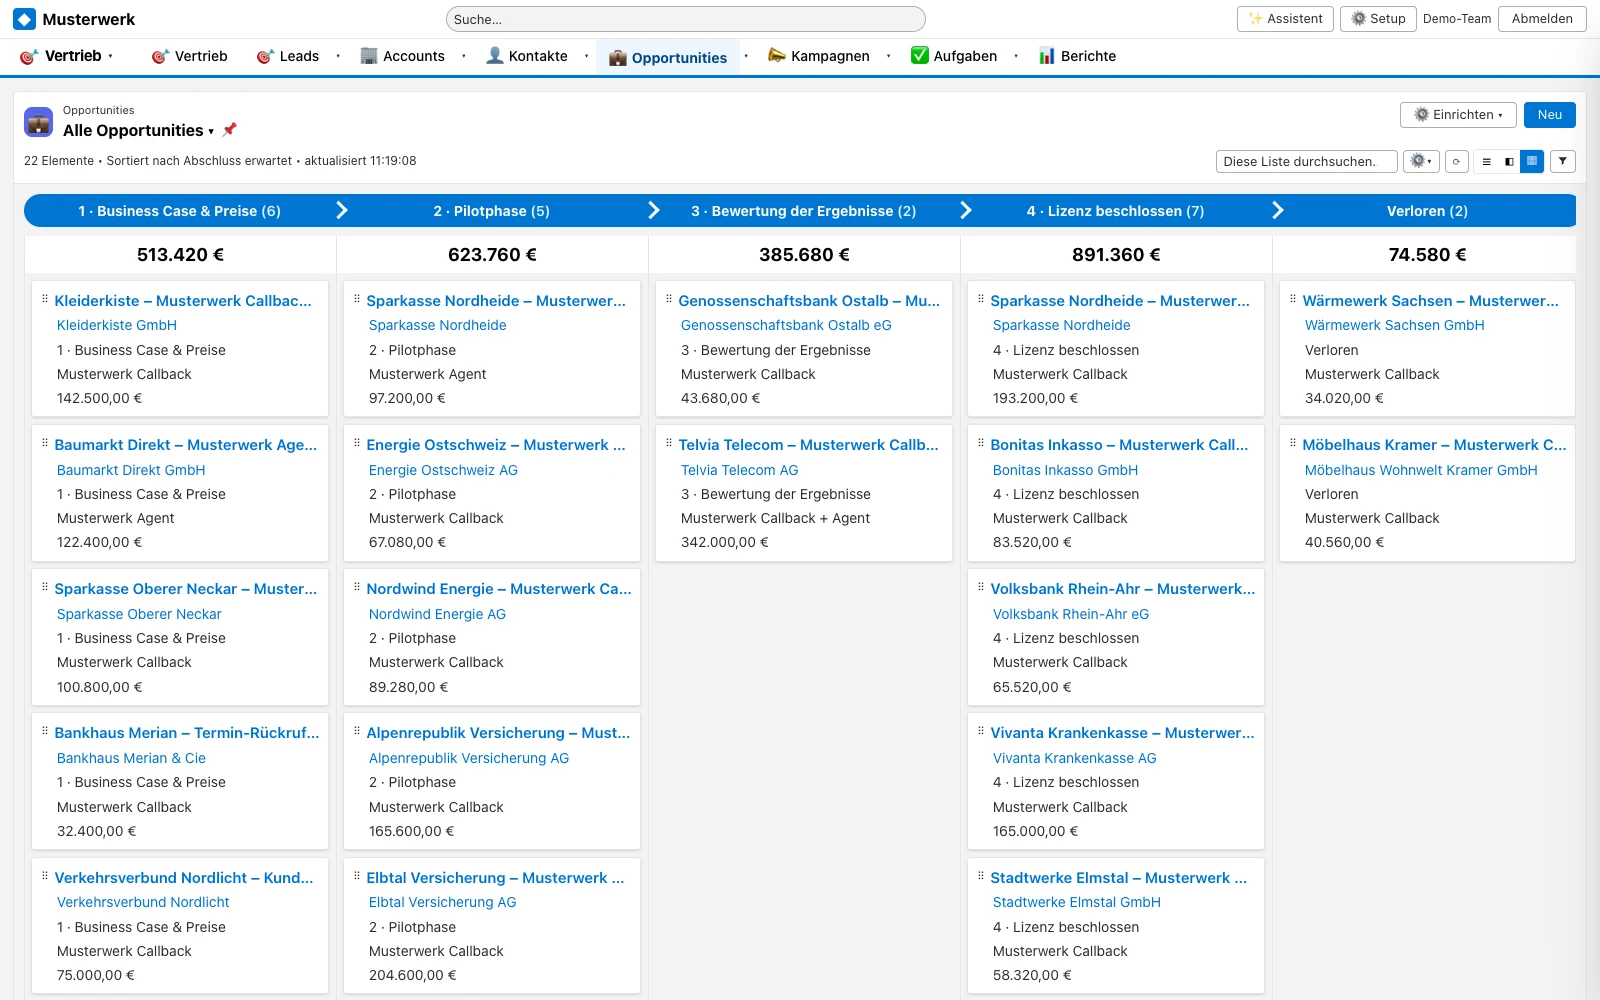Click the Musterwerk logo icon
Viewport: 1600px width, 1000px height.
(x=24, y=19)
